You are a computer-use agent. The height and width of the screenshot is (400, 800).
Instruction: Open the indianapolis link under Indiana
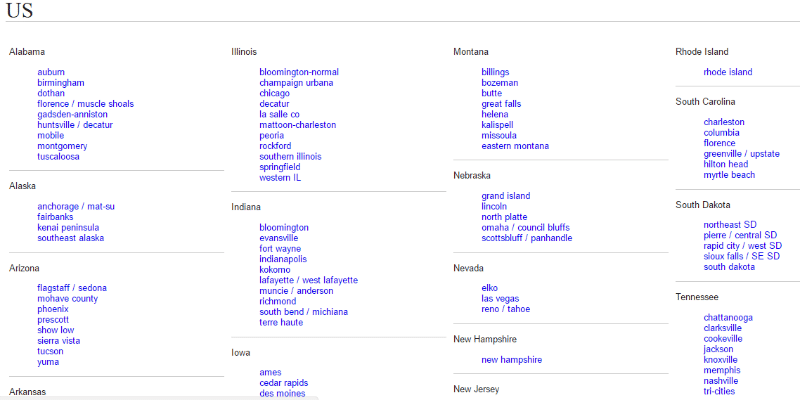(283, 259)
